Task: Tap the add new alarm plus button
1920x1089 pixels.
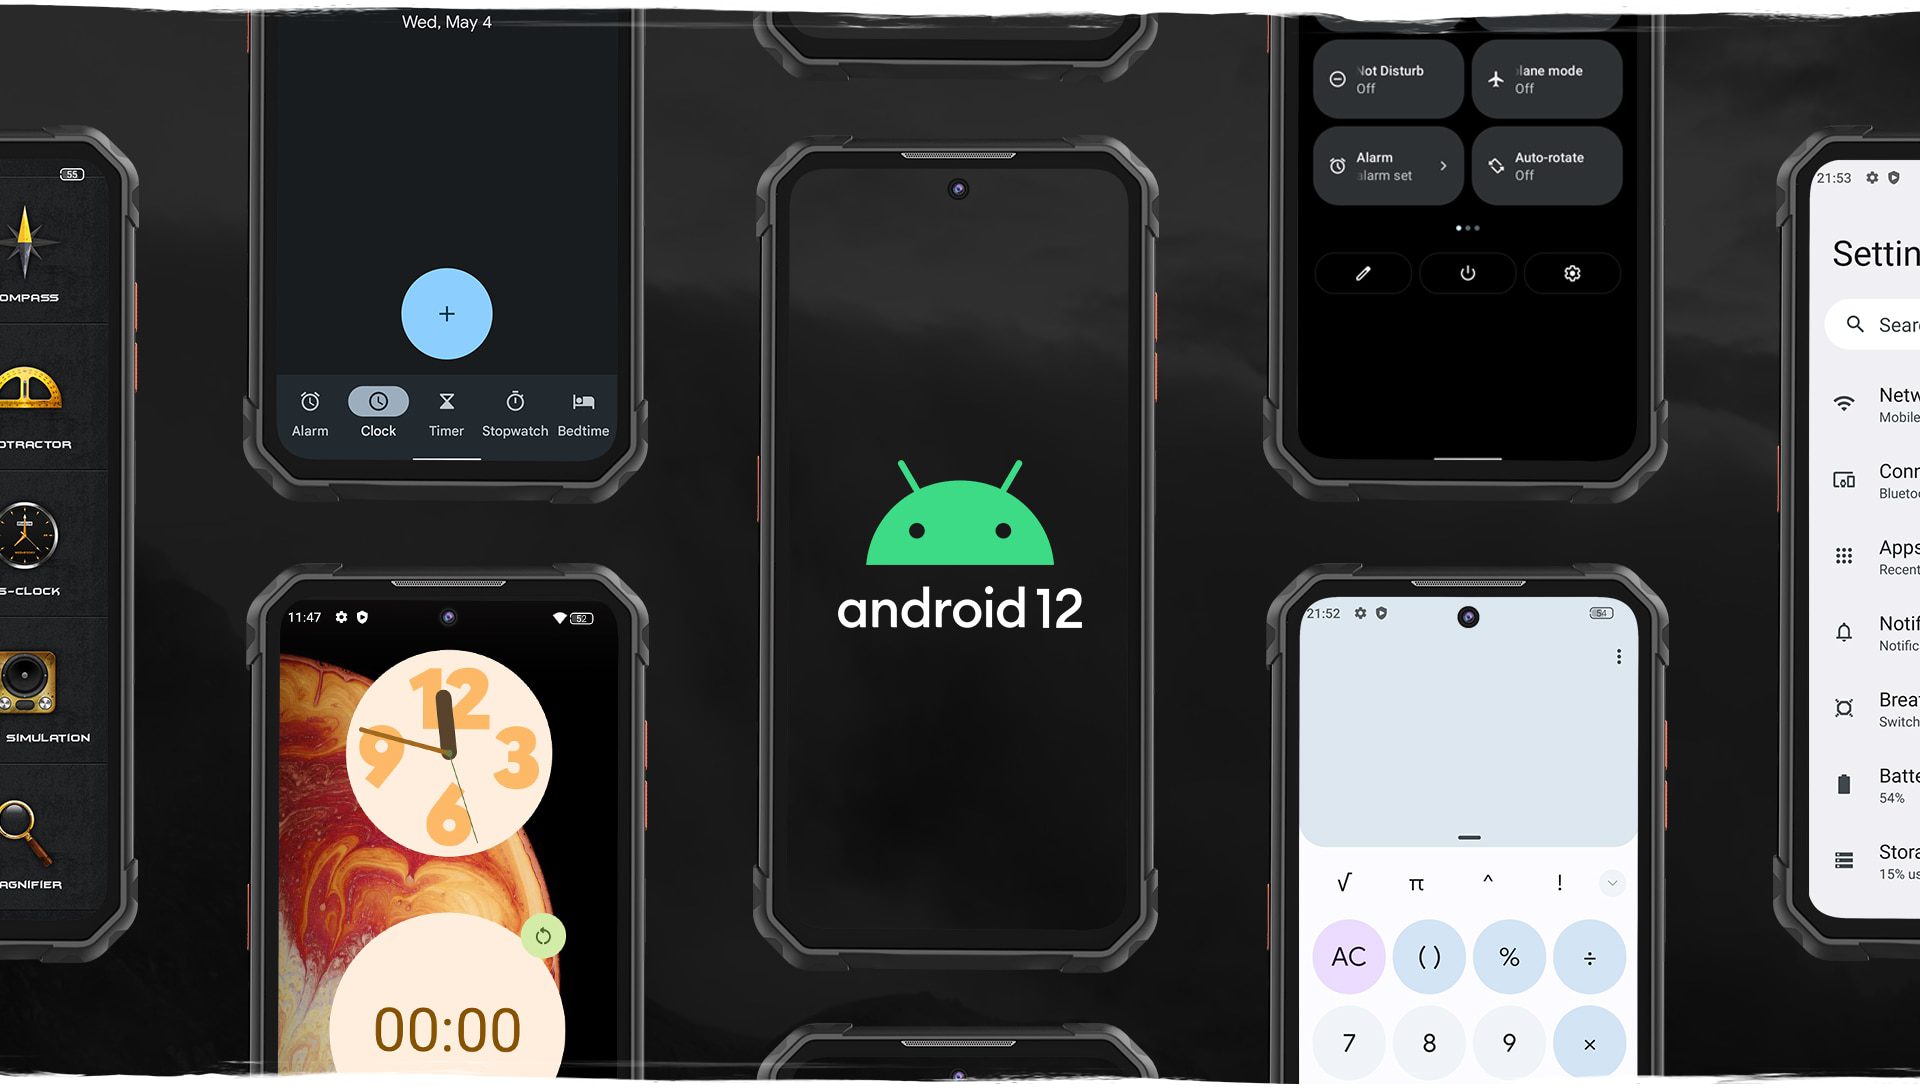Action: click(447, 312)
